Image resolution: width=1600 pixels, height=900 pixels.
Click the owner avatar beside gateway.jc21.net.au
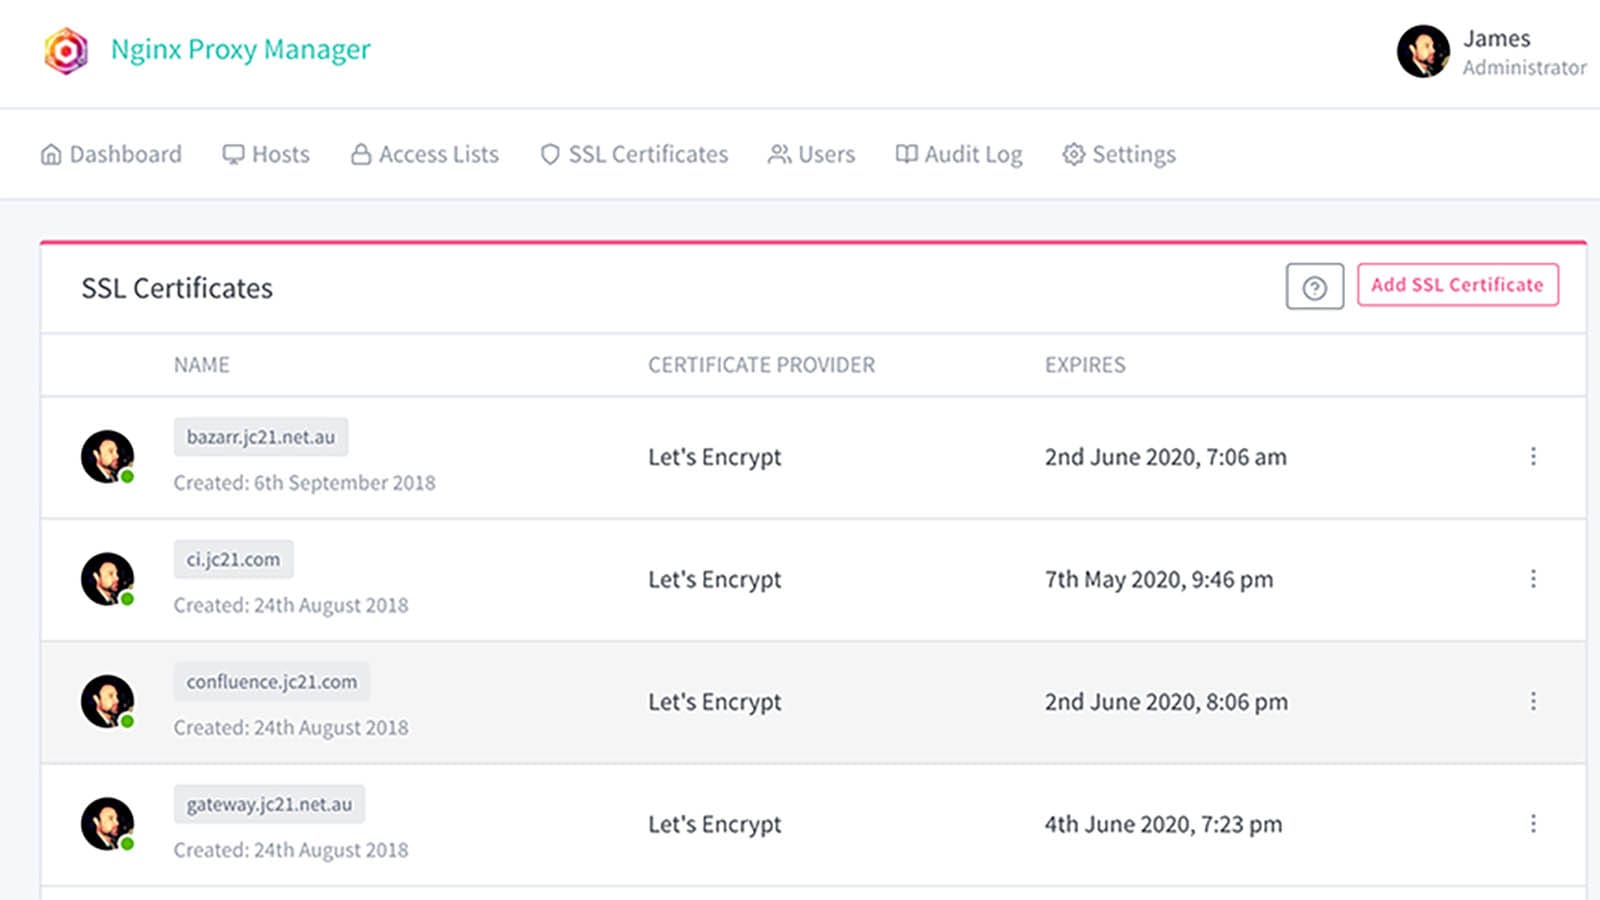(x=107, y=824)
